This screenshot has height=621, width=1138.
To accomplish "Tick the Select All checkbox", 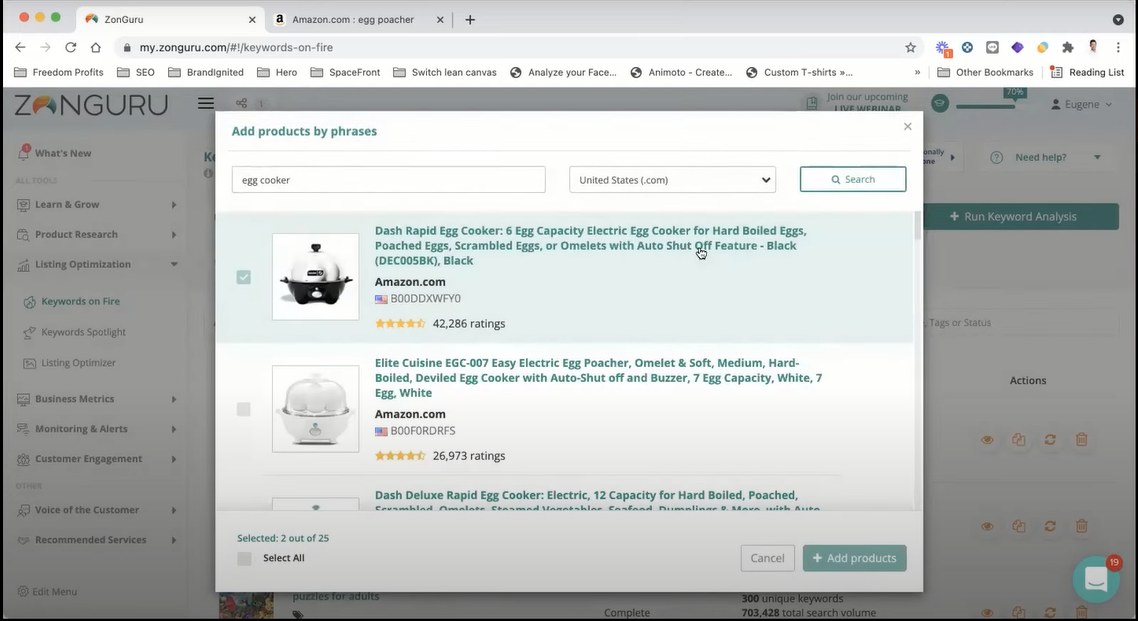I will [x=245, y=558].
